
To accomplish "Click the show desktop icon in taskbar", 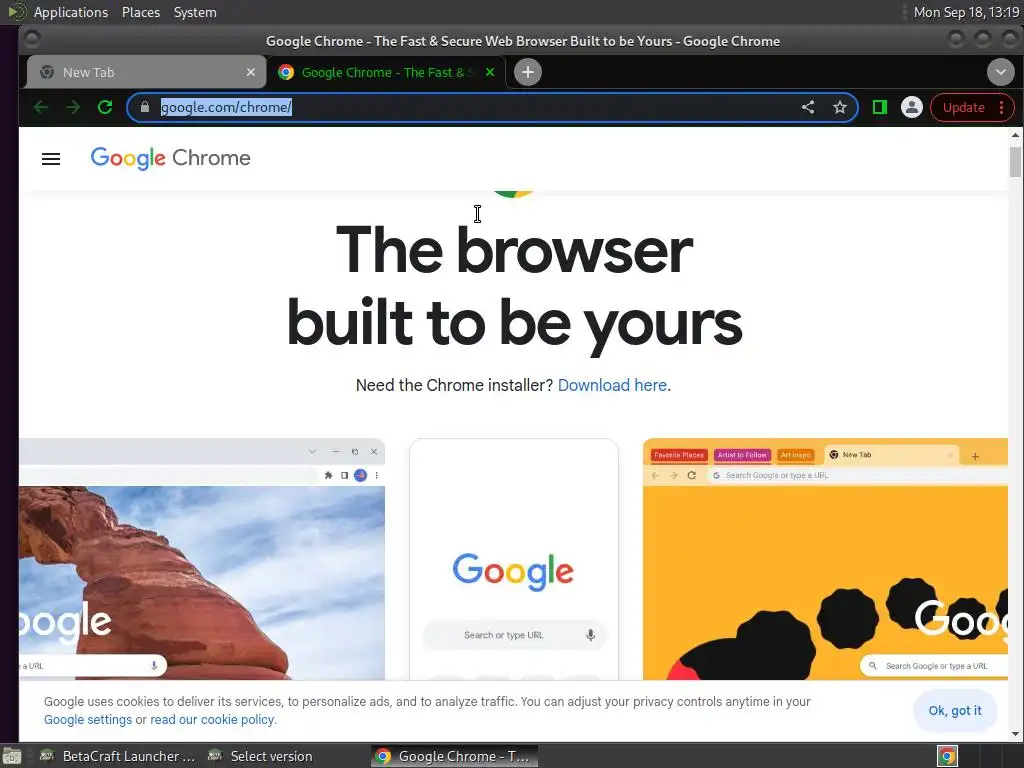I will [x=12, y=756].
